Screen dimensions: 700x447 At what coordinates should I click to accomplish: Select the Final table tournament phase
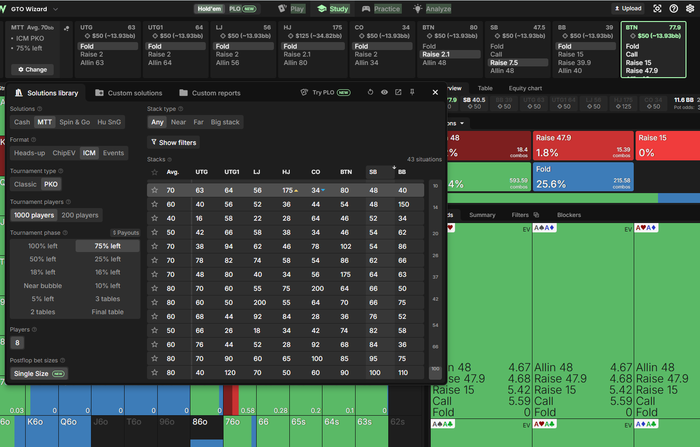(108, 312)
